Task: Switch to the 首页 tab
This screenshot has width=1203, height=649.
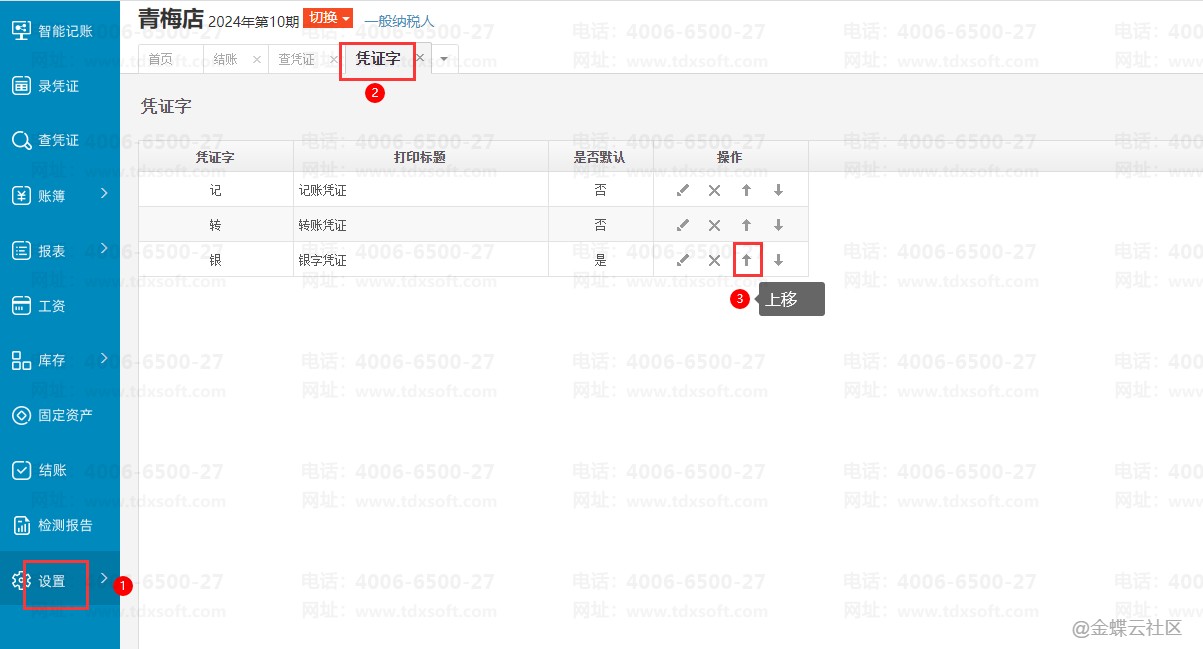Action: tap(160, 60)
